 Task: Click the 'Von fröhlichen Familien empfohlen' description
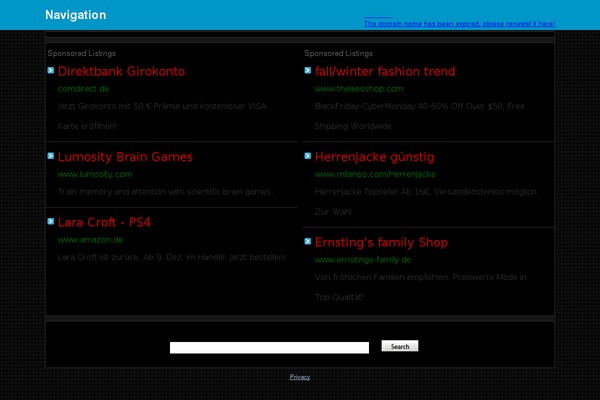421,287
